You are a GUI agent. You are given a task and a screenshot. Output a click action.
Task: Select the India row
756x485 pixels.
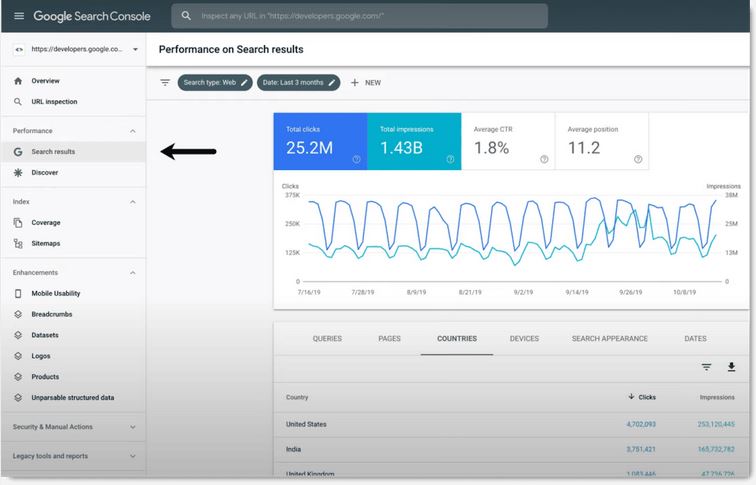click(x=511, y=449)
